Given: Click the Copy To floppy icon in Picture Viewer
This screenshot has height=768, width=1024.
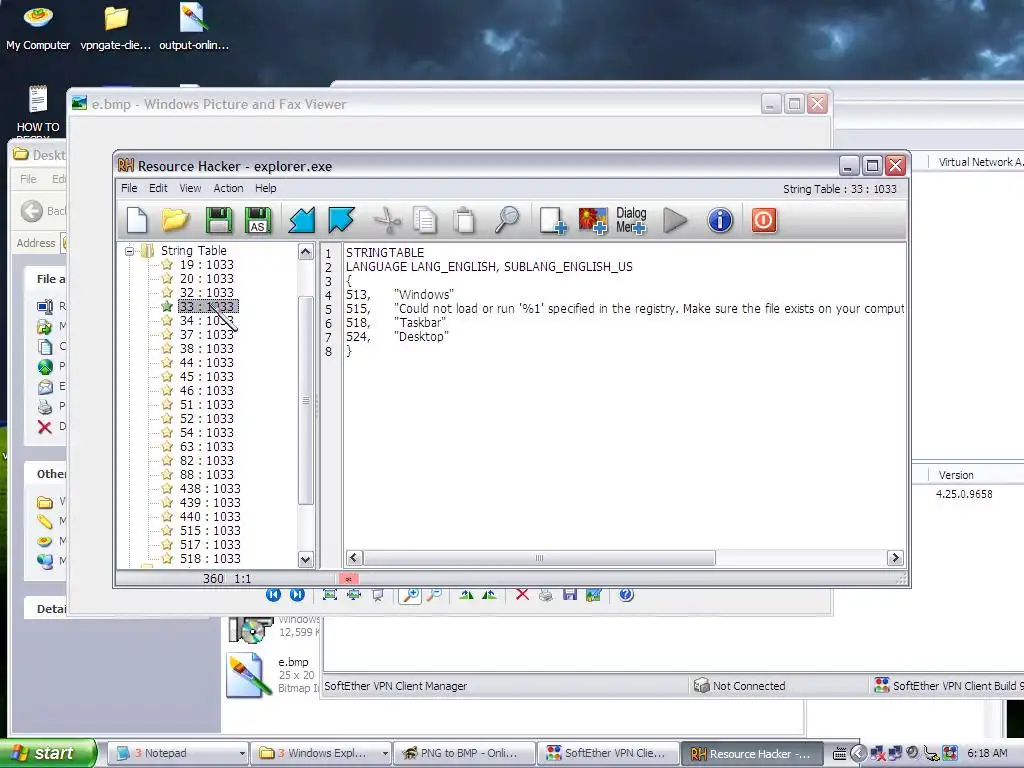Looking at the screenshot, I should click(x=569, y=594).
